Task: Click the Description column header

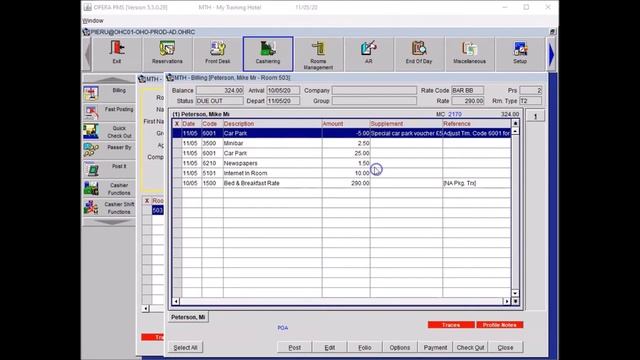Action: [272, 124]
